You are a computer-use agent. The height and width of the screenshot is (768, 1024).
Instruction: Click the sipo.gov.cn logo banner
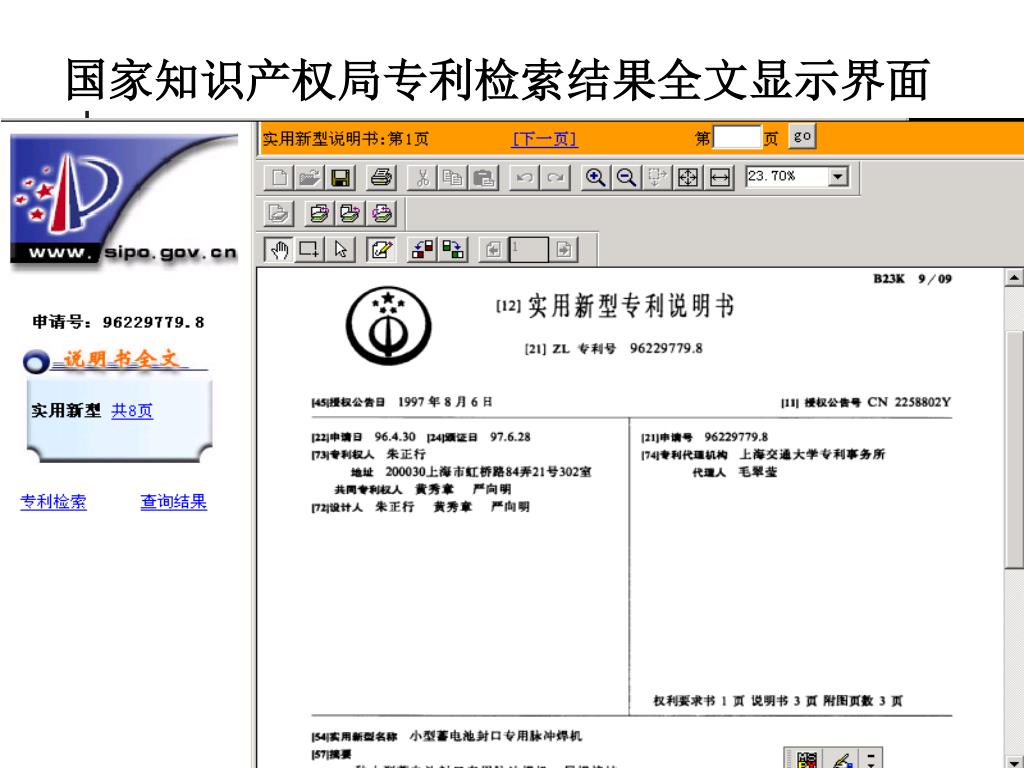click(124, 200)
